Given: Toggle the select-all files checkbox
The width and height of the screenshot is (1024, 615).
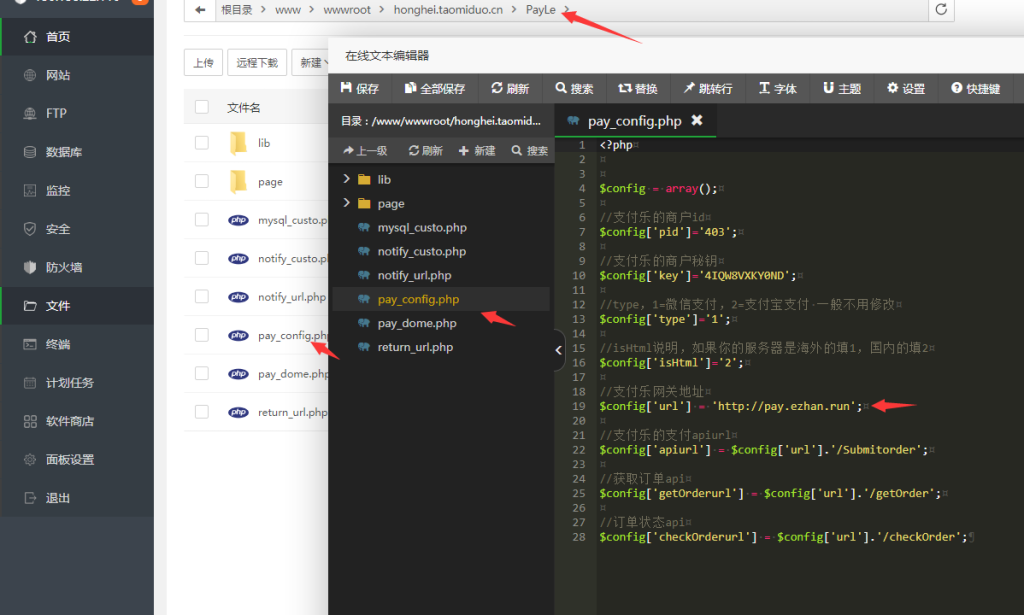Looking at the screenshot, I should pyautogui.click(x=202, y=107).
